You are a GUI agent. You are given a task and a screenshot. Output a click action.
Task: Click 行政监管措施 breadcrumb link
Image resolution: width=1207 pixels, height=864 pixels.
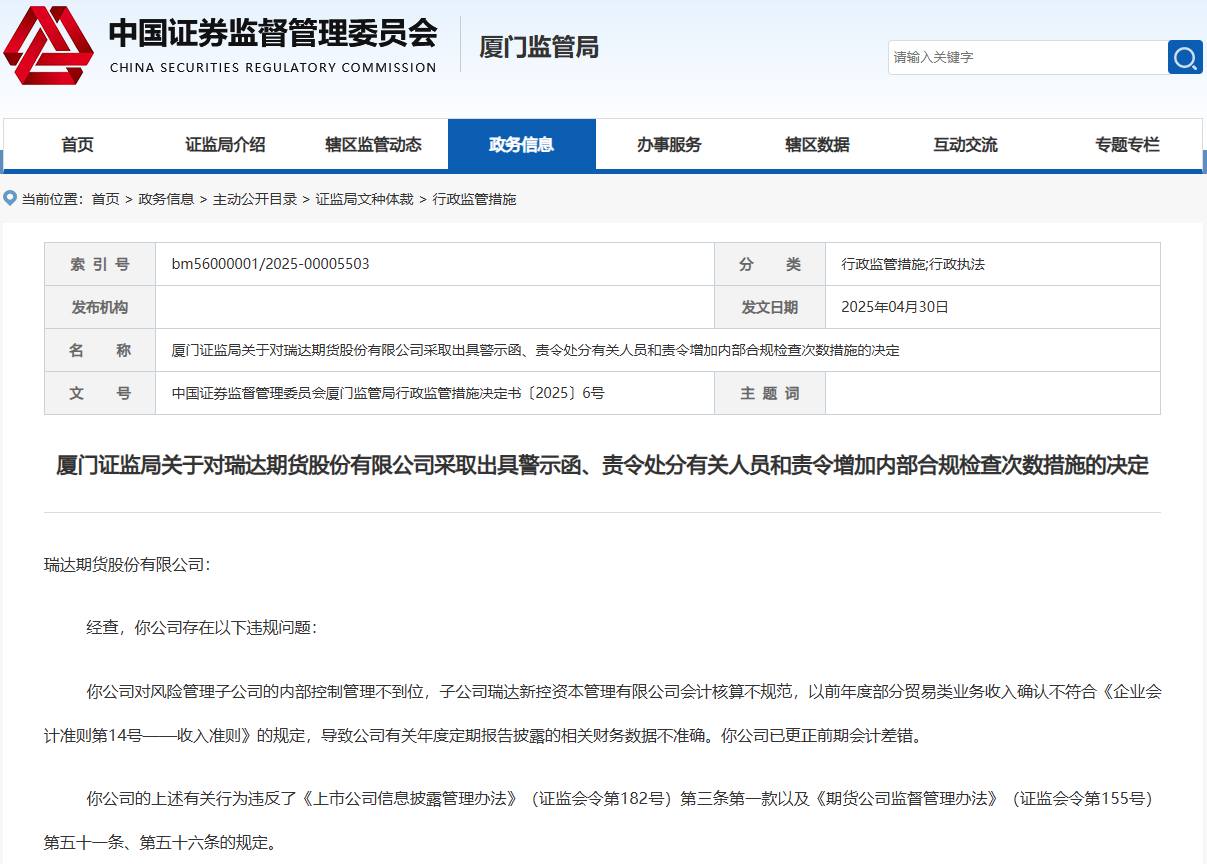[x=474, y=199]
